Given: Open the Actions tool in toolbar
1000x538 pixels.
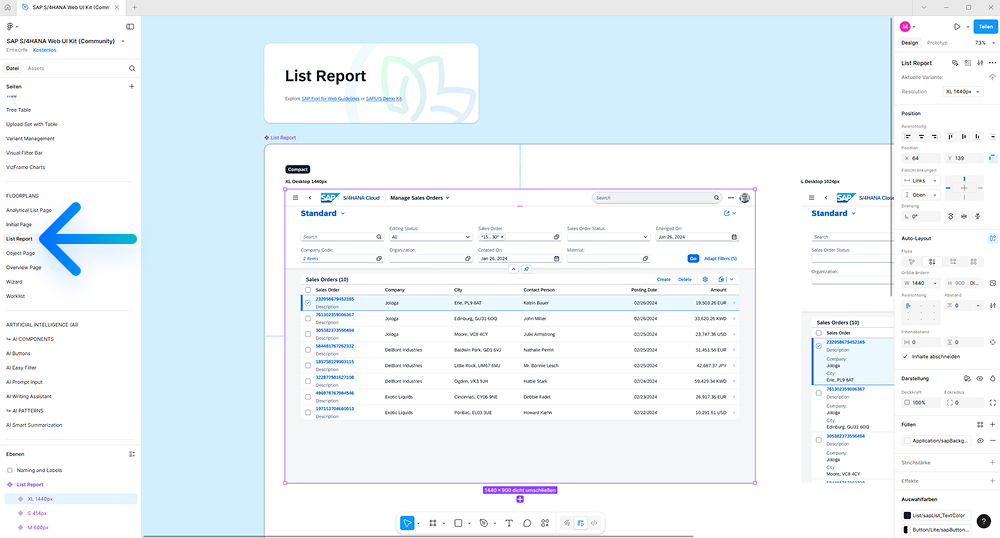Looking at the screenshot, I should click(545, 523).
